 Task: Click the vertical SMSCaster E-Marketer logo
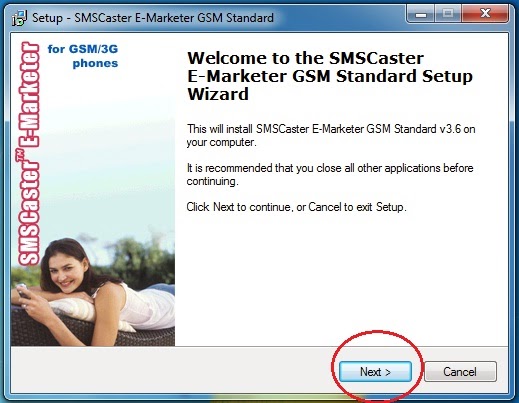click(29, 153)
